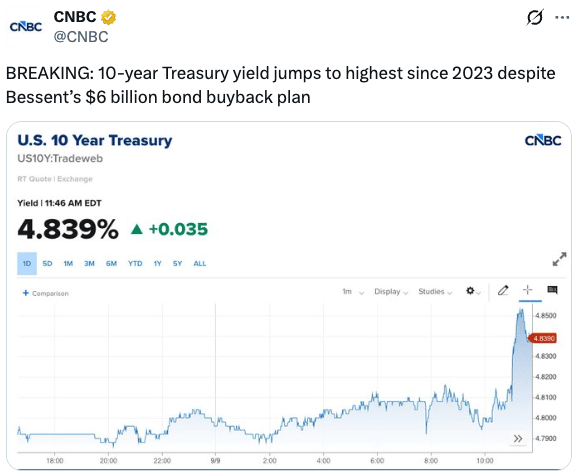The image size is (580, 474).
Task: Toggle the crosshair tool
Action: (528, 290)
